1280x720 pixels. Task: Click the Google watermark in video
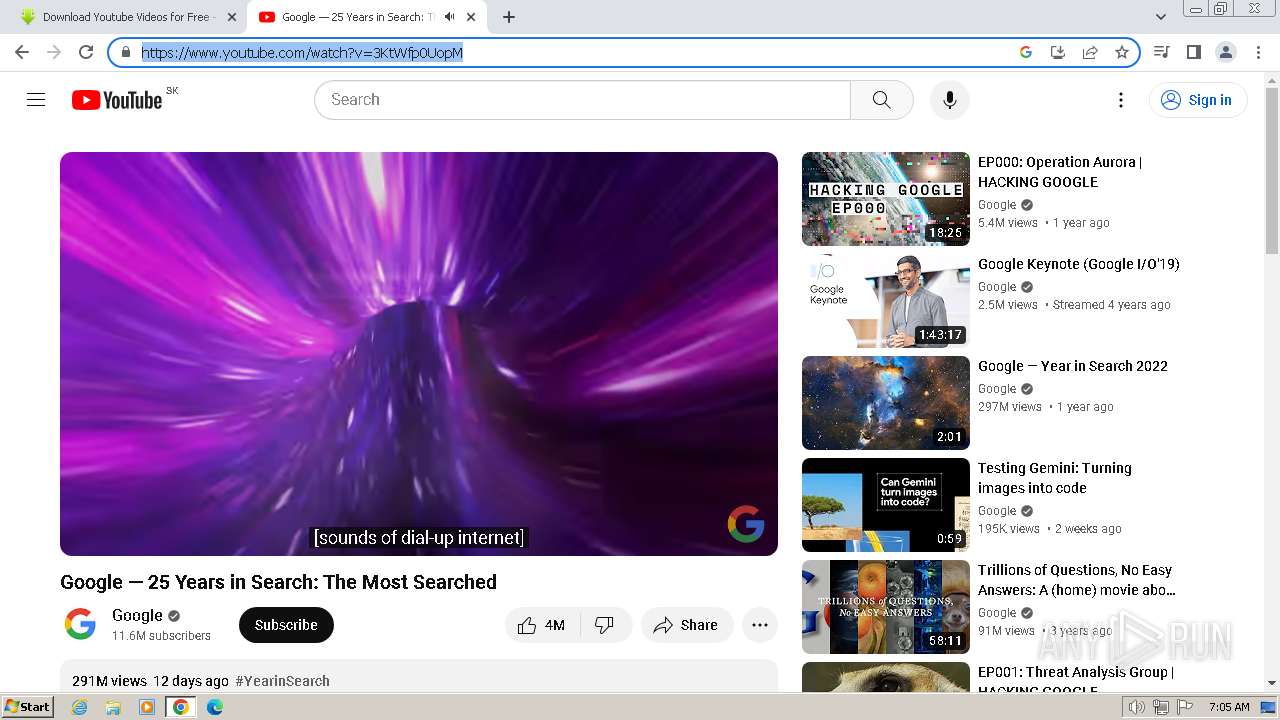coord(746,524)
